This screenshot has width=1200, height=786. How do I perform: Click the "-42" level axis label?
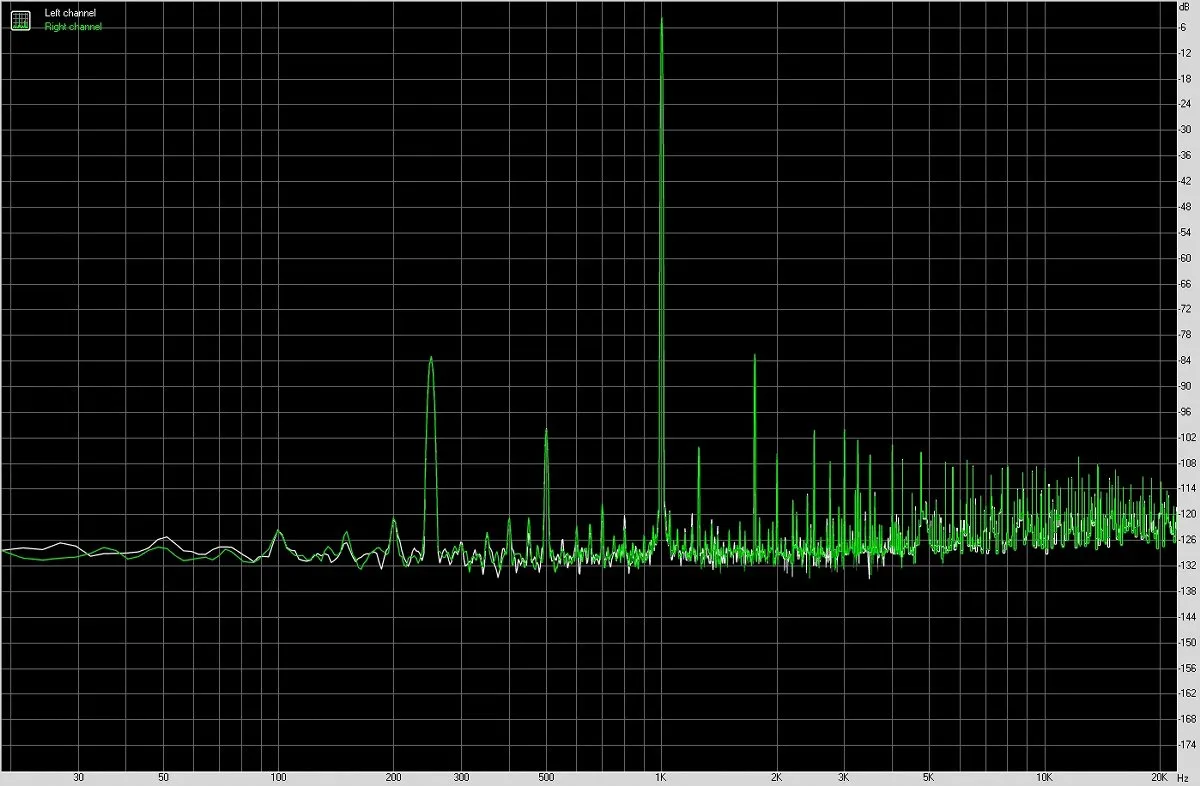pyautogui.click(x=1187, y=180)
